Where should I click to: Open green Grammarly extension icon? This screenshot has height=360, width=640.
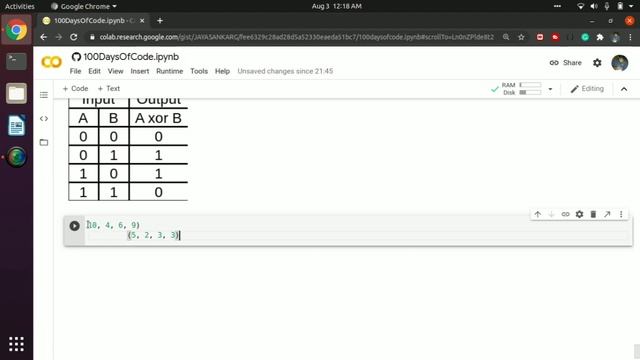(x=585, y=37)
